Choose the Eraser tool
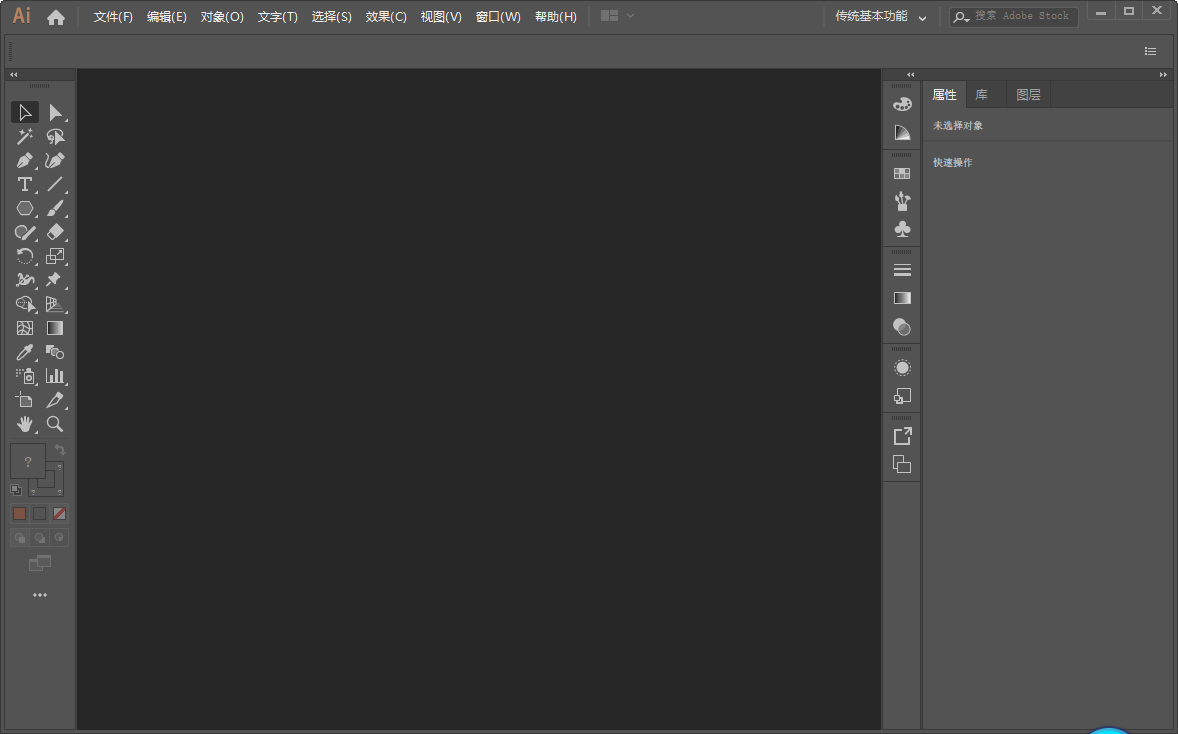1178x734 pixels. coord(55,232)
